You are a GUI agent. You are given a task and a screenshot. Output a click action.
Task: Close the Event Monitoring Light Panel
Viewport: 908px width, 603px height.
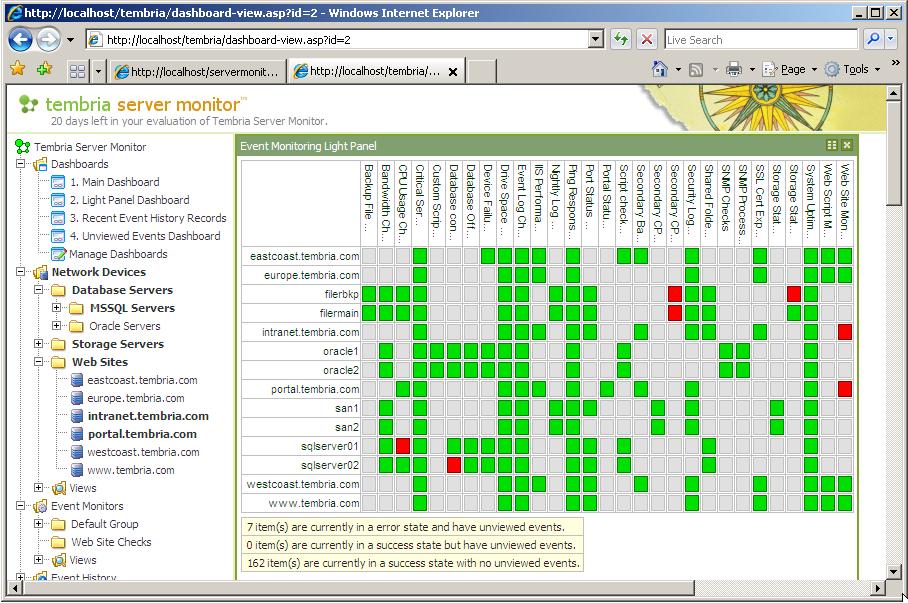[x=847, y=145]
